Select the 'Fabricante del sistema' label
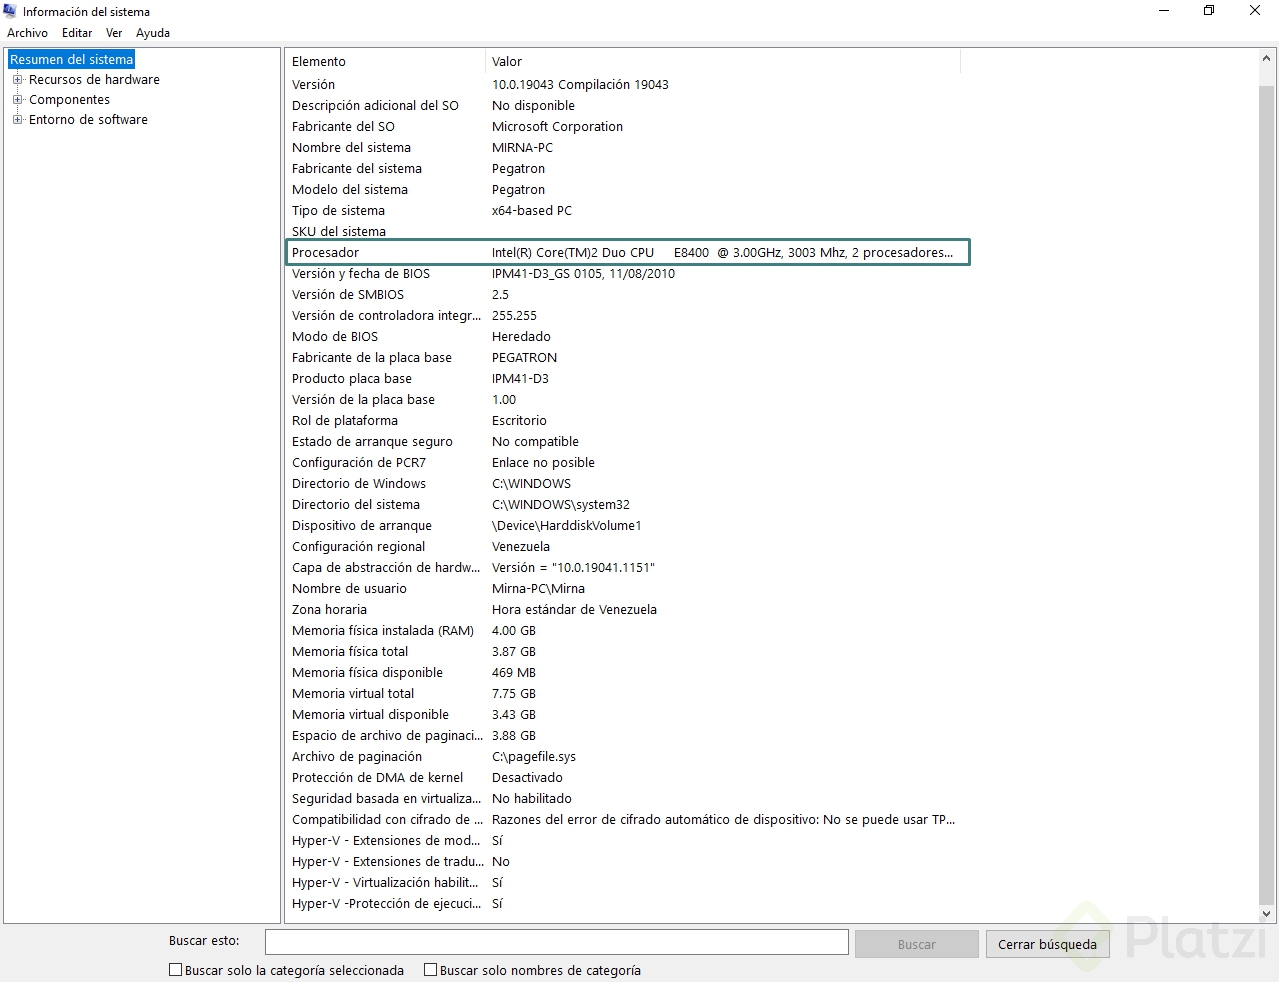The width and height of the screenshot is (1279, 982). tap(357, 169)
